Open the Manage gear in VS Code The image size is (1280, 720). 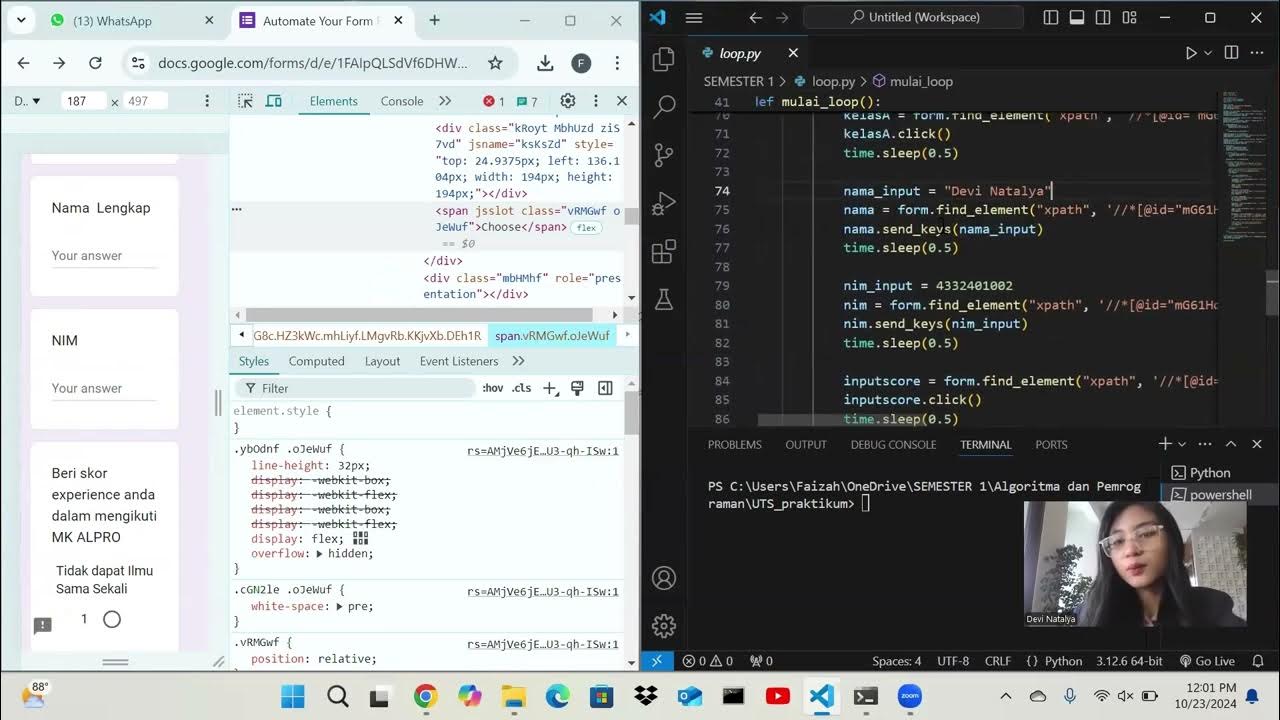pyautogui.click(x=664, y=626)
